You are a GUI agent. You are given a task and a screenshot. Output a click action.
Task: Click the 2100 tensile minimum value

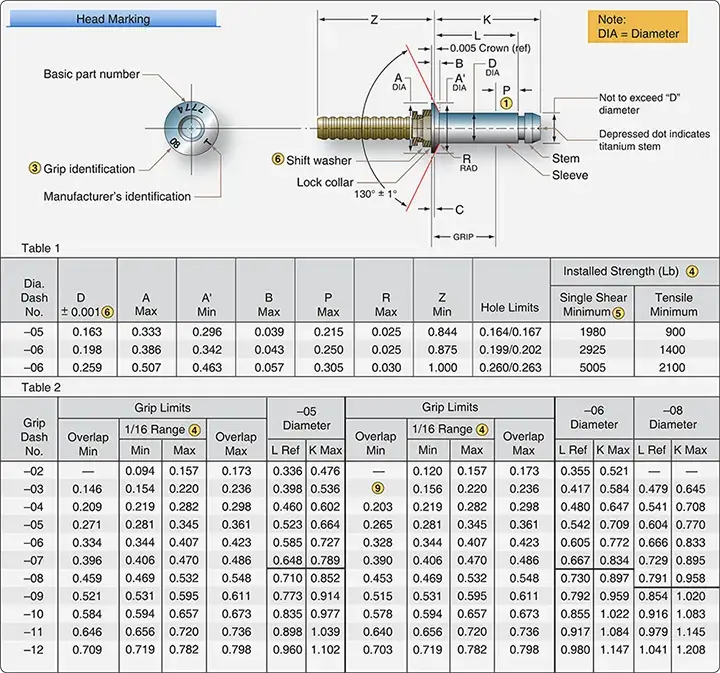point(673,367)
